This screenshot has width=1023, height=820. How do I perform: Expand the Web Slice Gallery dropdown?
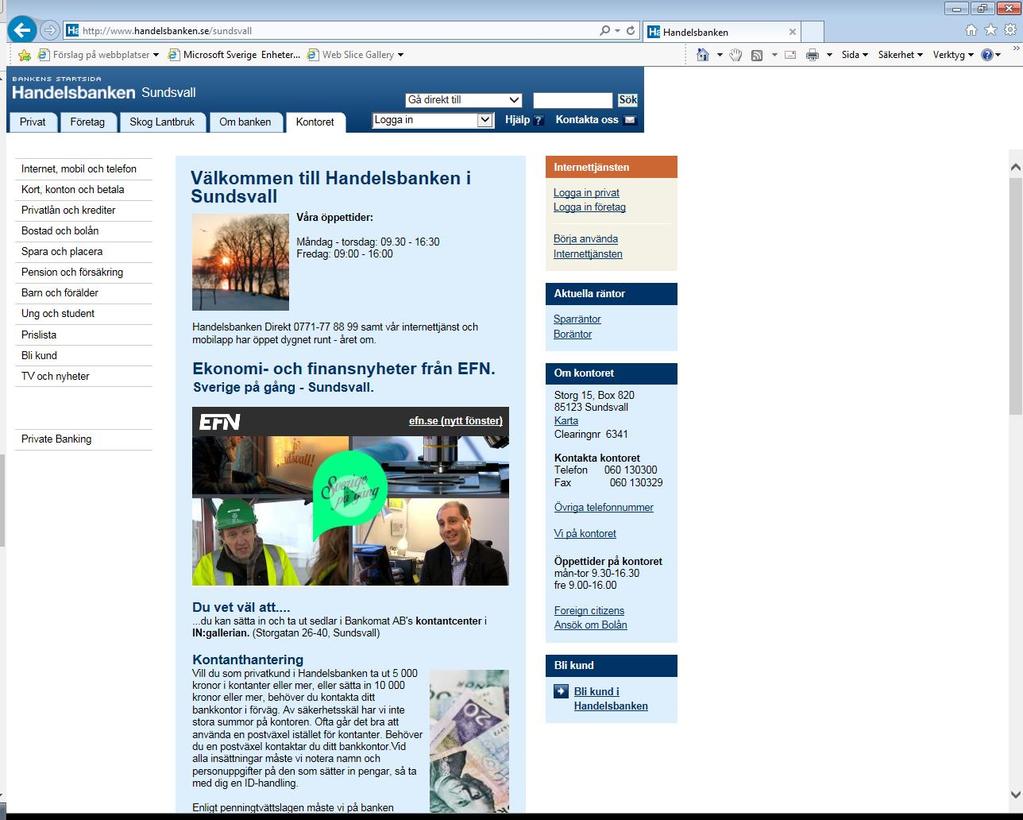point(401,55)
